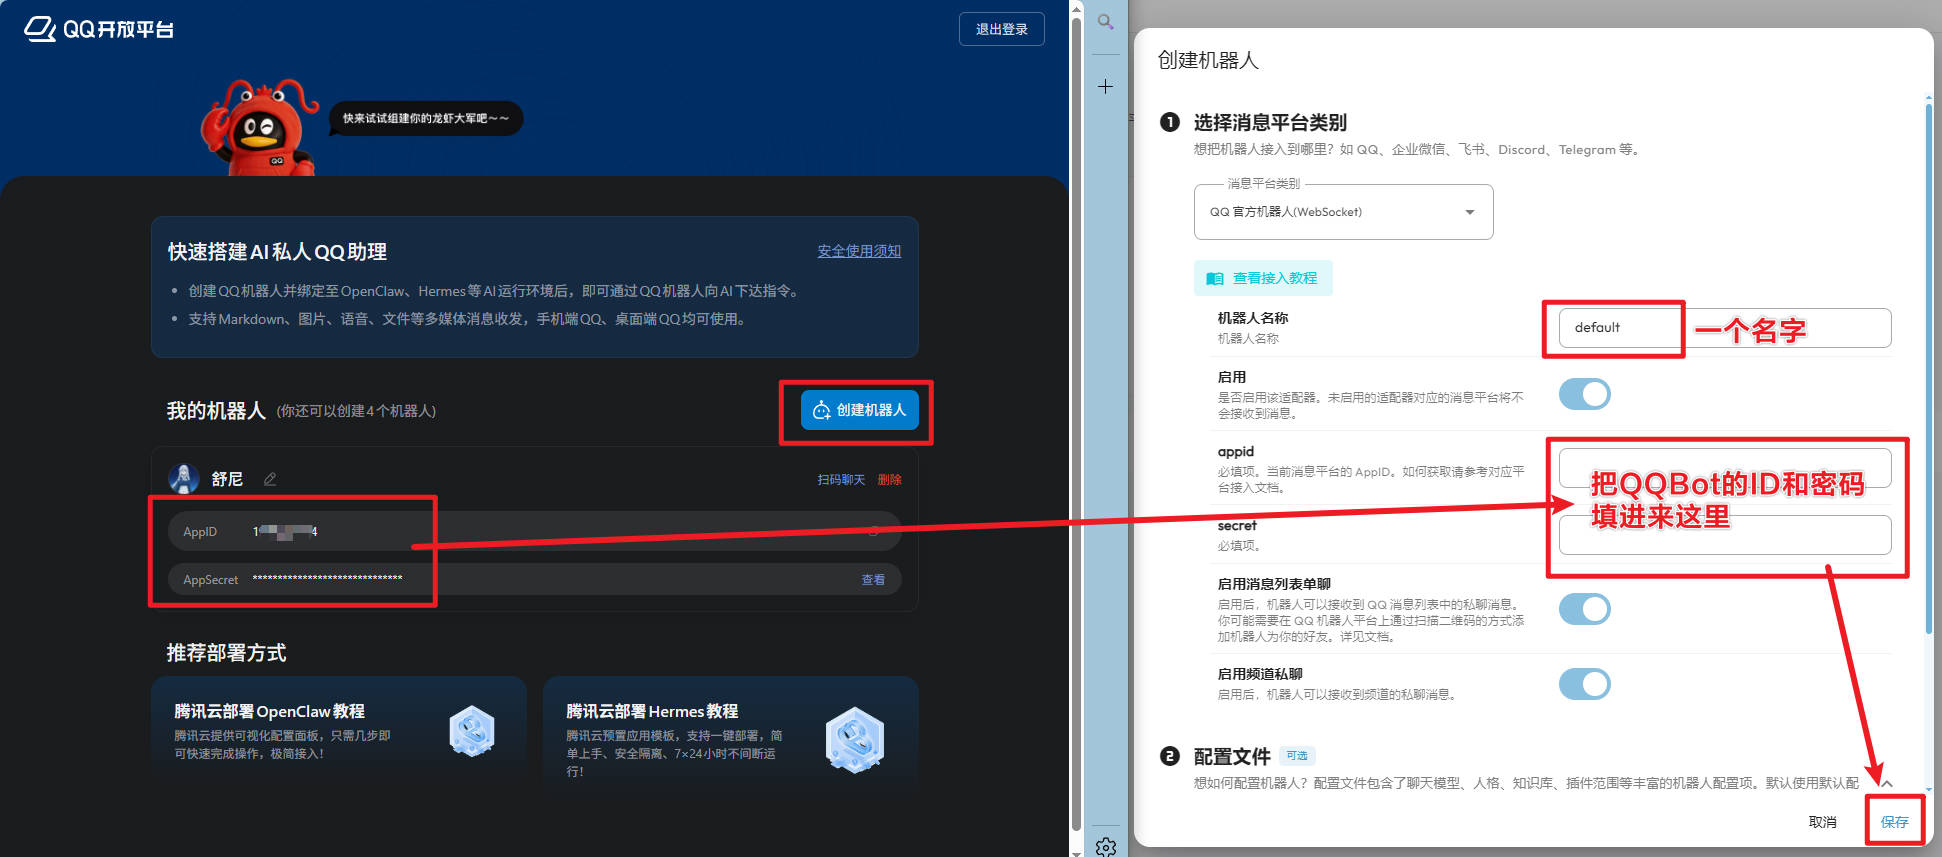1942x857 pixels.
Task: Toggle the 启用 switch
Action: pos(1585,394)
